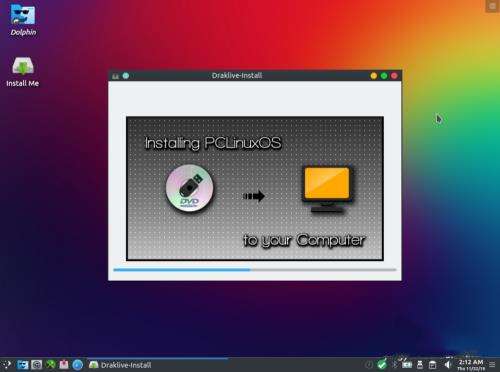
Task: Click the orange computer monitor graphic
Action: [x=327, y=189]
